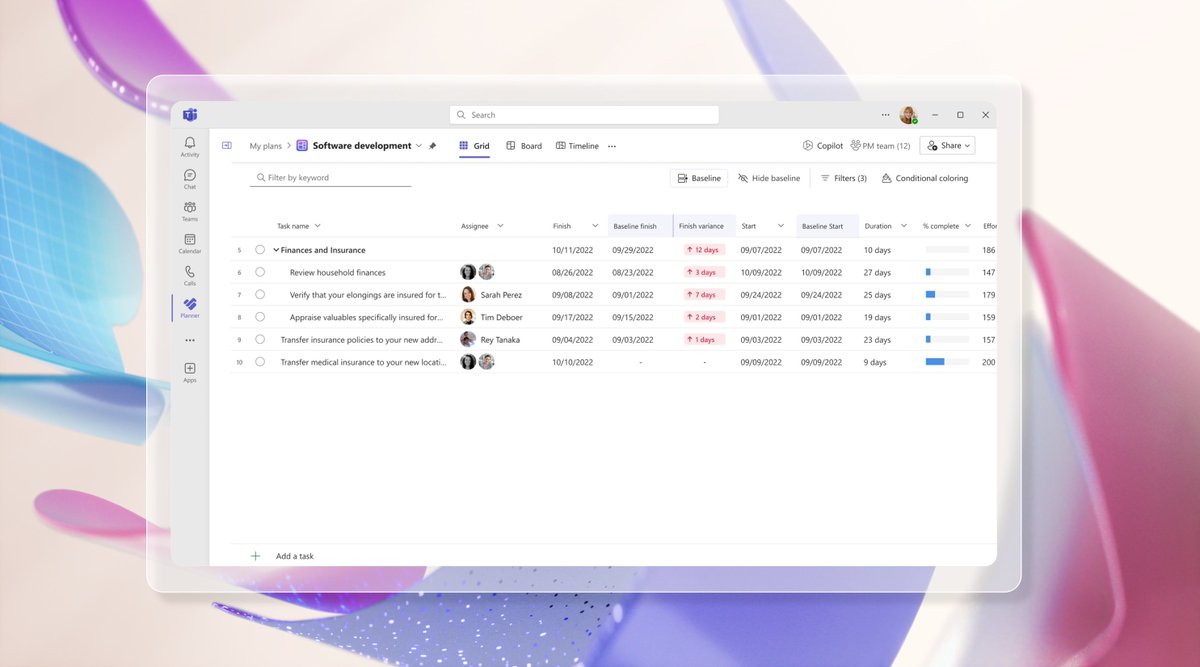Mark Transfer medical insurance task complete
Image resolution: width=1200 pixels, height=667 pixels.
click(x=260, y=362)
